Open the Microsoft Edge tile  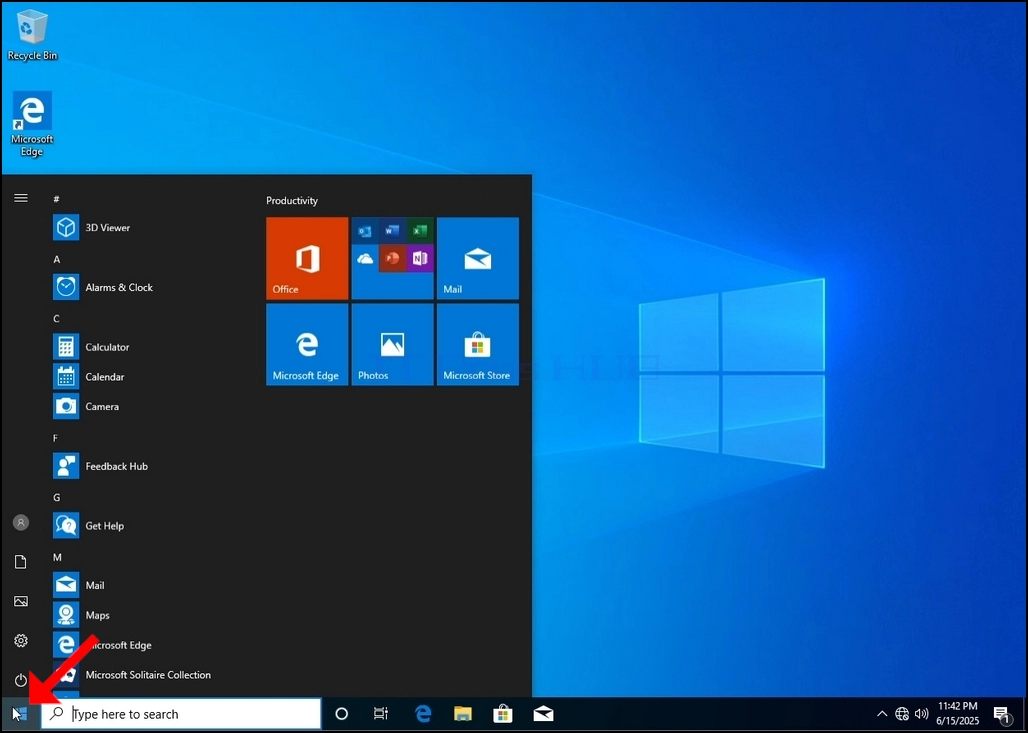[x=307, y=344]
